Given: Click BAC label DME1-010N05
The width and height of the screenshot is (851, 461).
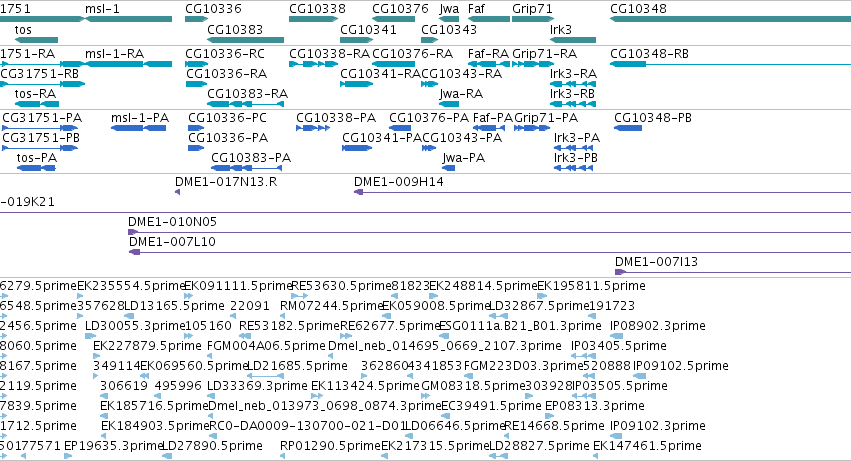Looking at the screenshot, I should [x=173, y=222].
